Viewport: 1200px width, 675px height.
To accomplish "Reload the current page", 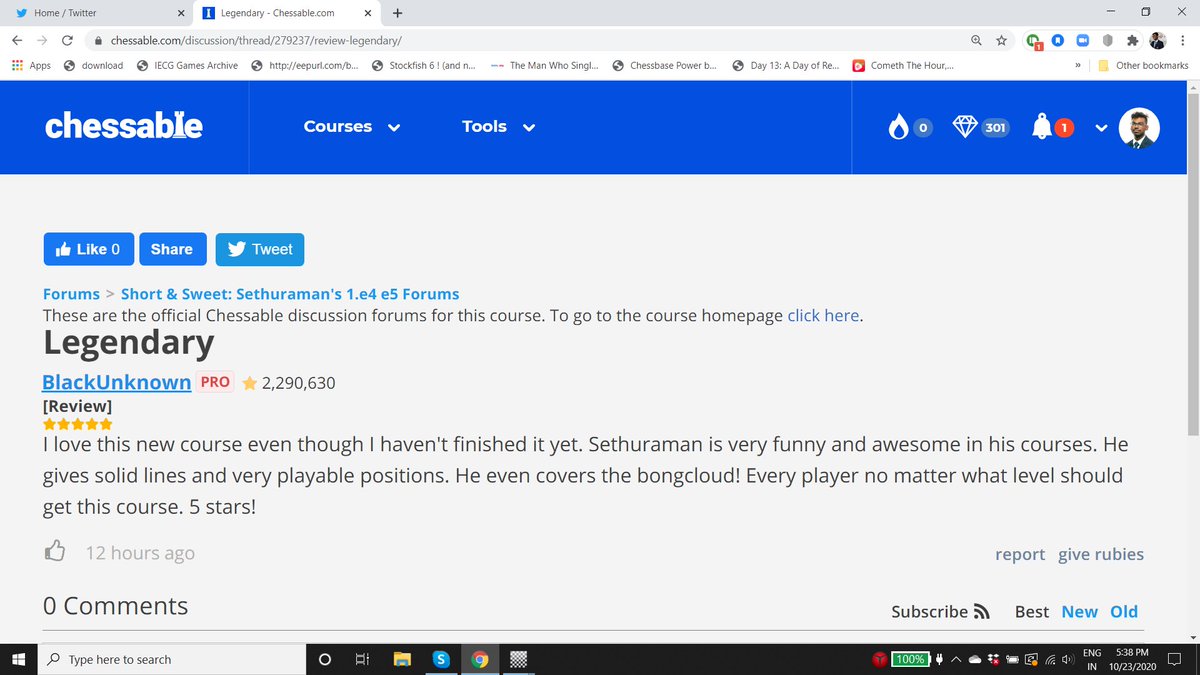I will pos(67,41).
